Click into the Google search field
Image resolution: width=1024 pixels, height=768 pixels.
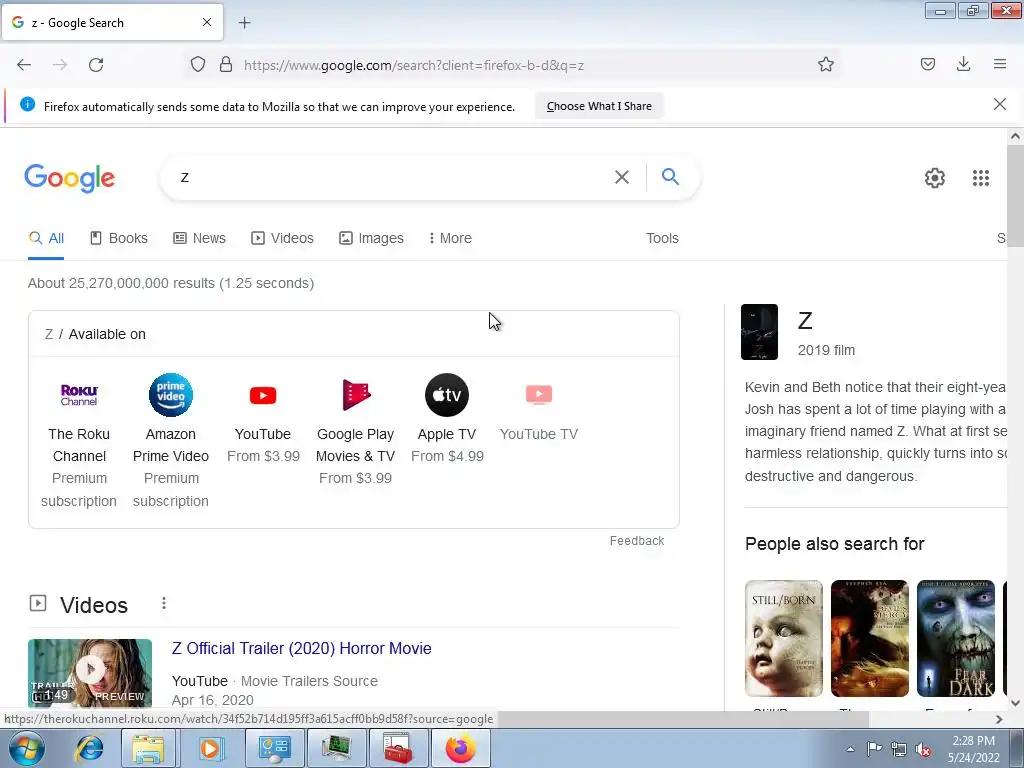tap(392, 177)
